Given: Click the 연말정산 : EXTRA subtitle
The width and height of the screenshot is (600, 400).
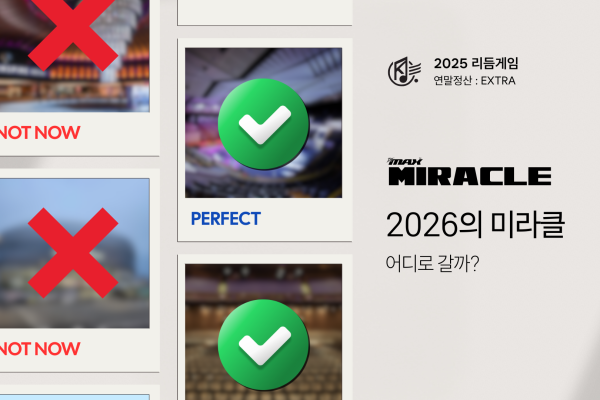Looking at the screenshot, I should tap(474, 81).
